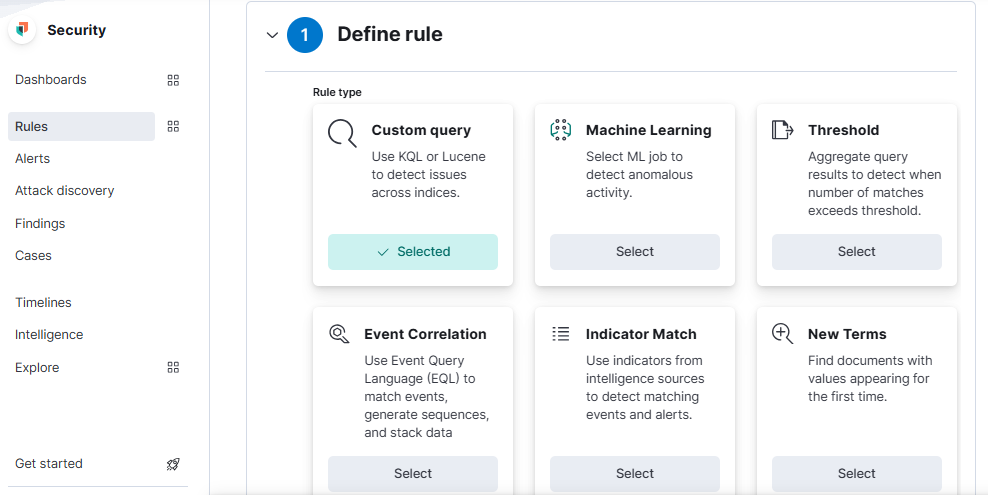Open Attack discovery in the sidebar

pyautogui.click(x=65, y=191)
